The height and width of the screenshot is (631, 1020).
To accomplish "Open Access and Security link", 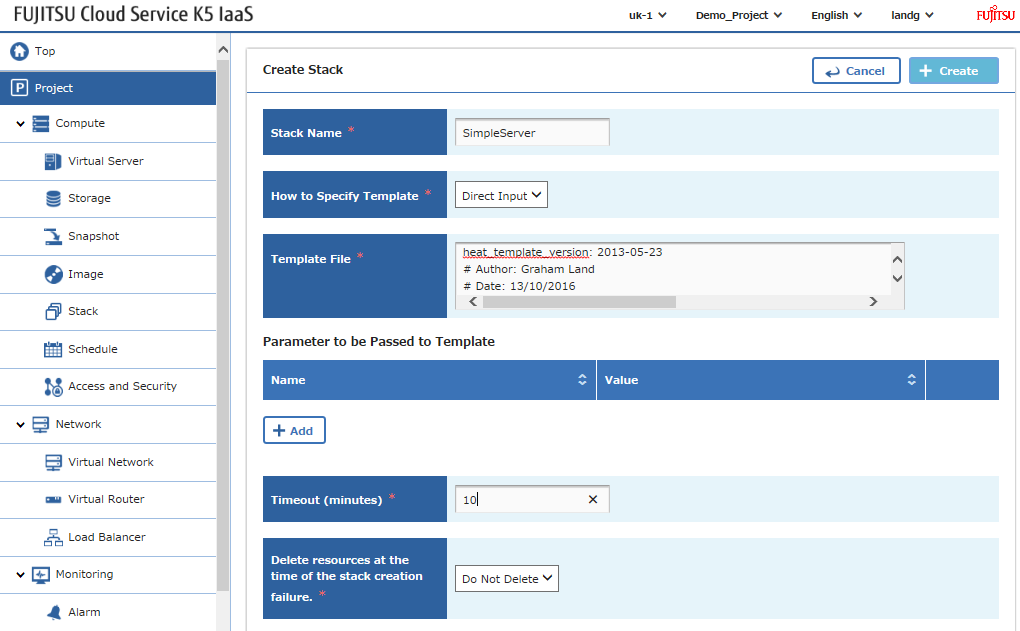I will pos(122,386).
